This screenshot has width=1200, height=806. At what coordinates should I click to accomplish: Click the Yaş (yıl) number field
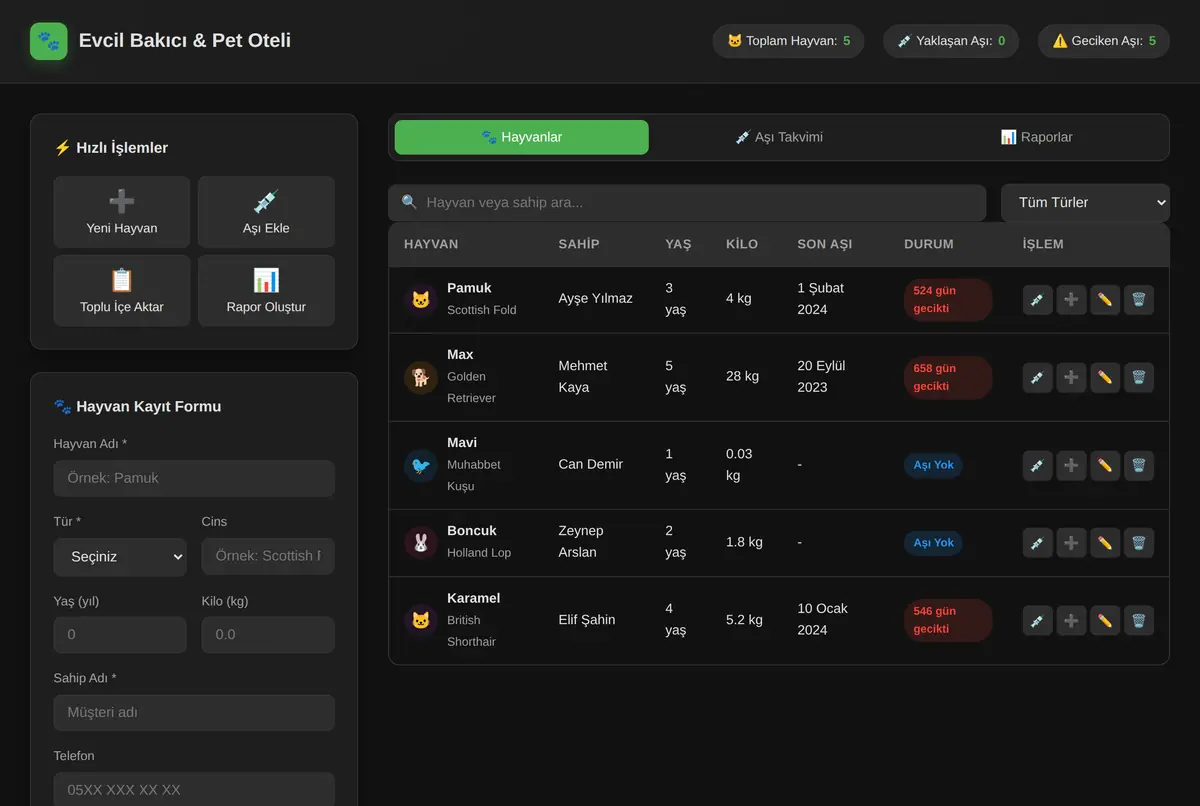pyautogui.click(x=120, y=635)
